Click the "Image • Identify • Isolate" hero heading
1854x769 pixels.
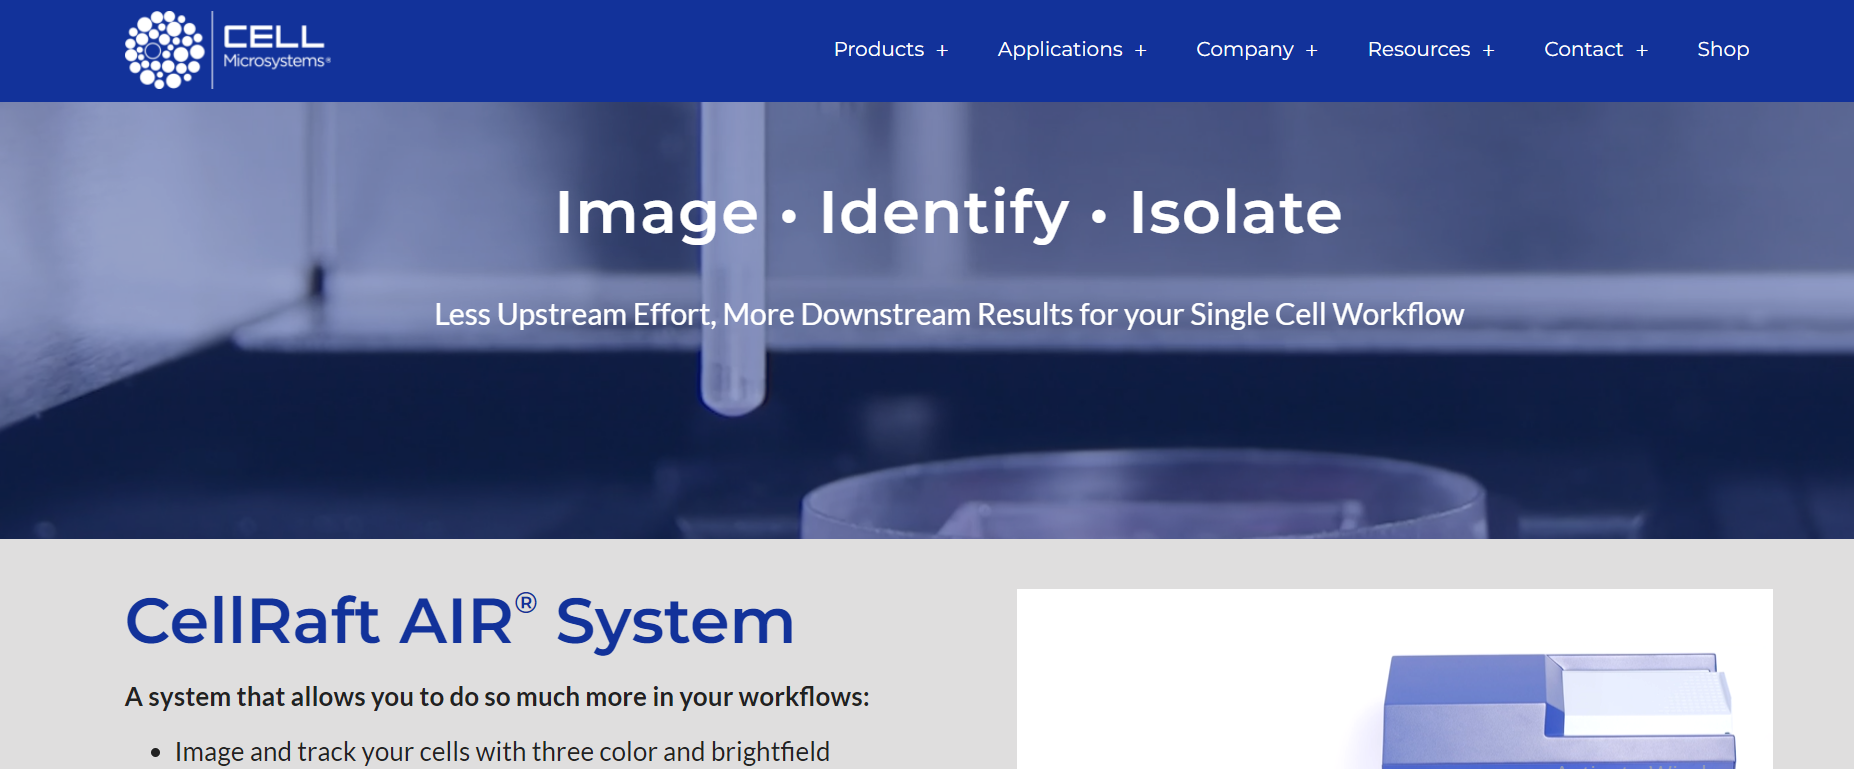coord(948,212)
